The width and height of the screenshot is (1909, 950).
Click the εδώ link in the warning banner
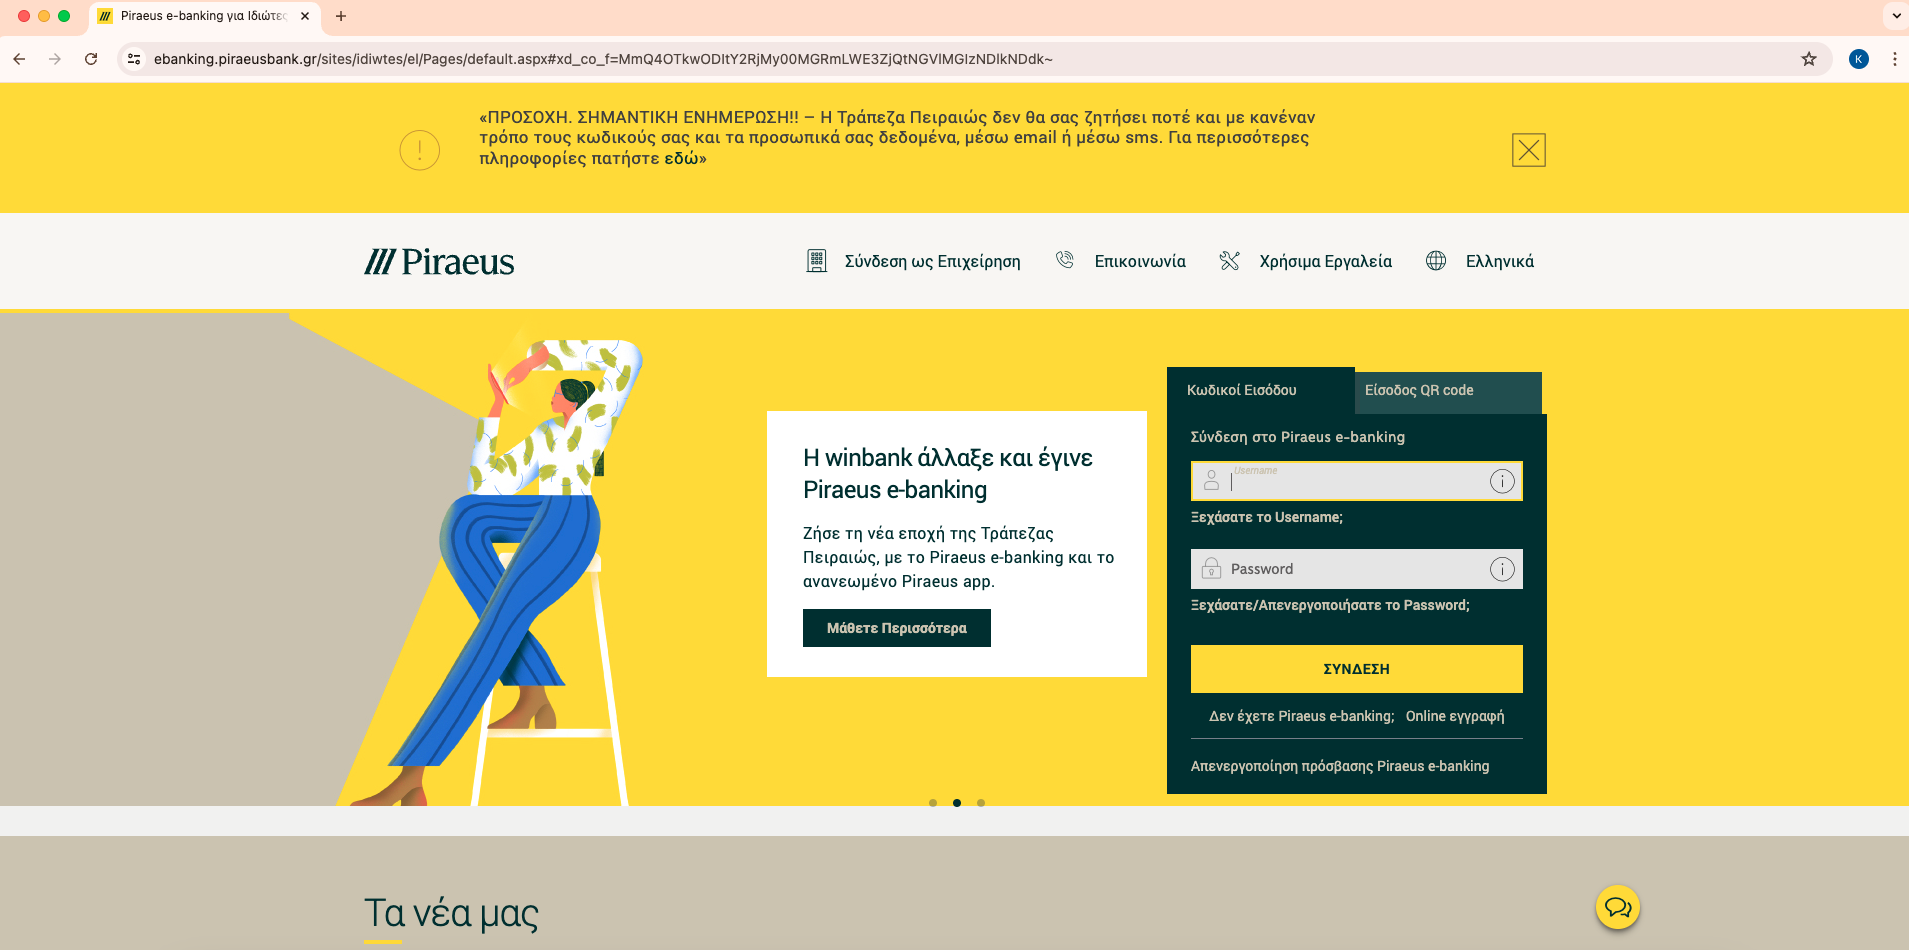coord(680,158)
